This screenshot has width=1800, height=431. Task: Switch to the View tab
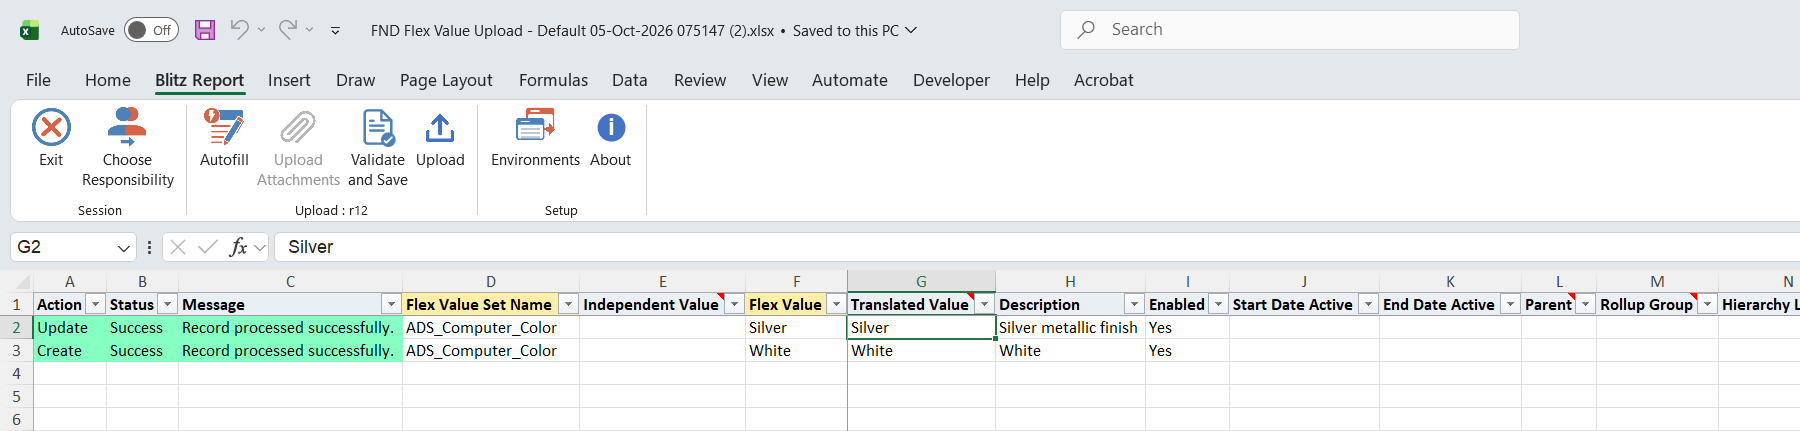(x=770, y=80)
